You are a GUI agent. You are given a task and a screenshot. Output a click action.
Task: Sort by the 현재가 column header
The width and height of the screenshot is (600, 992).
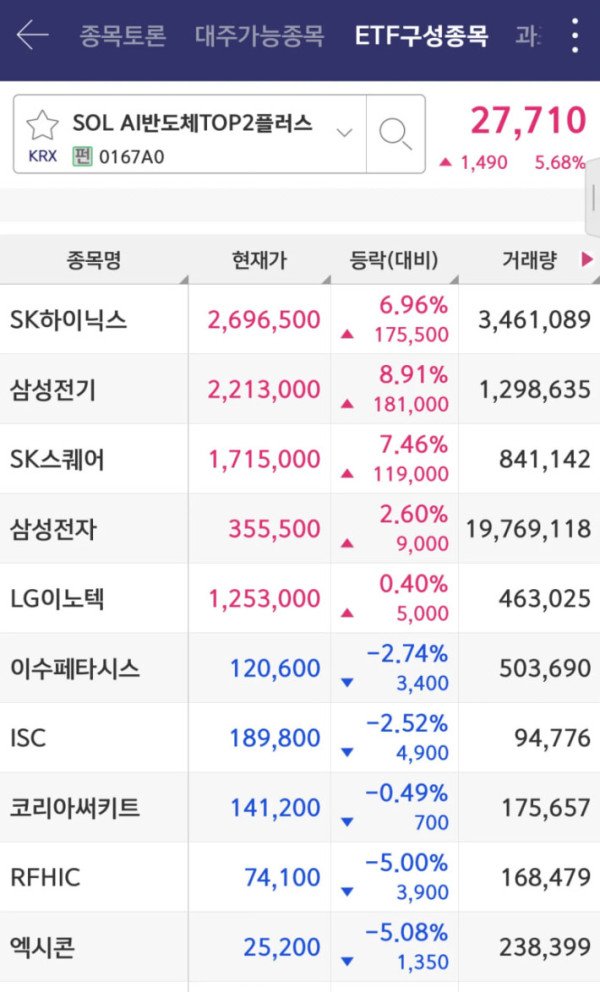259,259
